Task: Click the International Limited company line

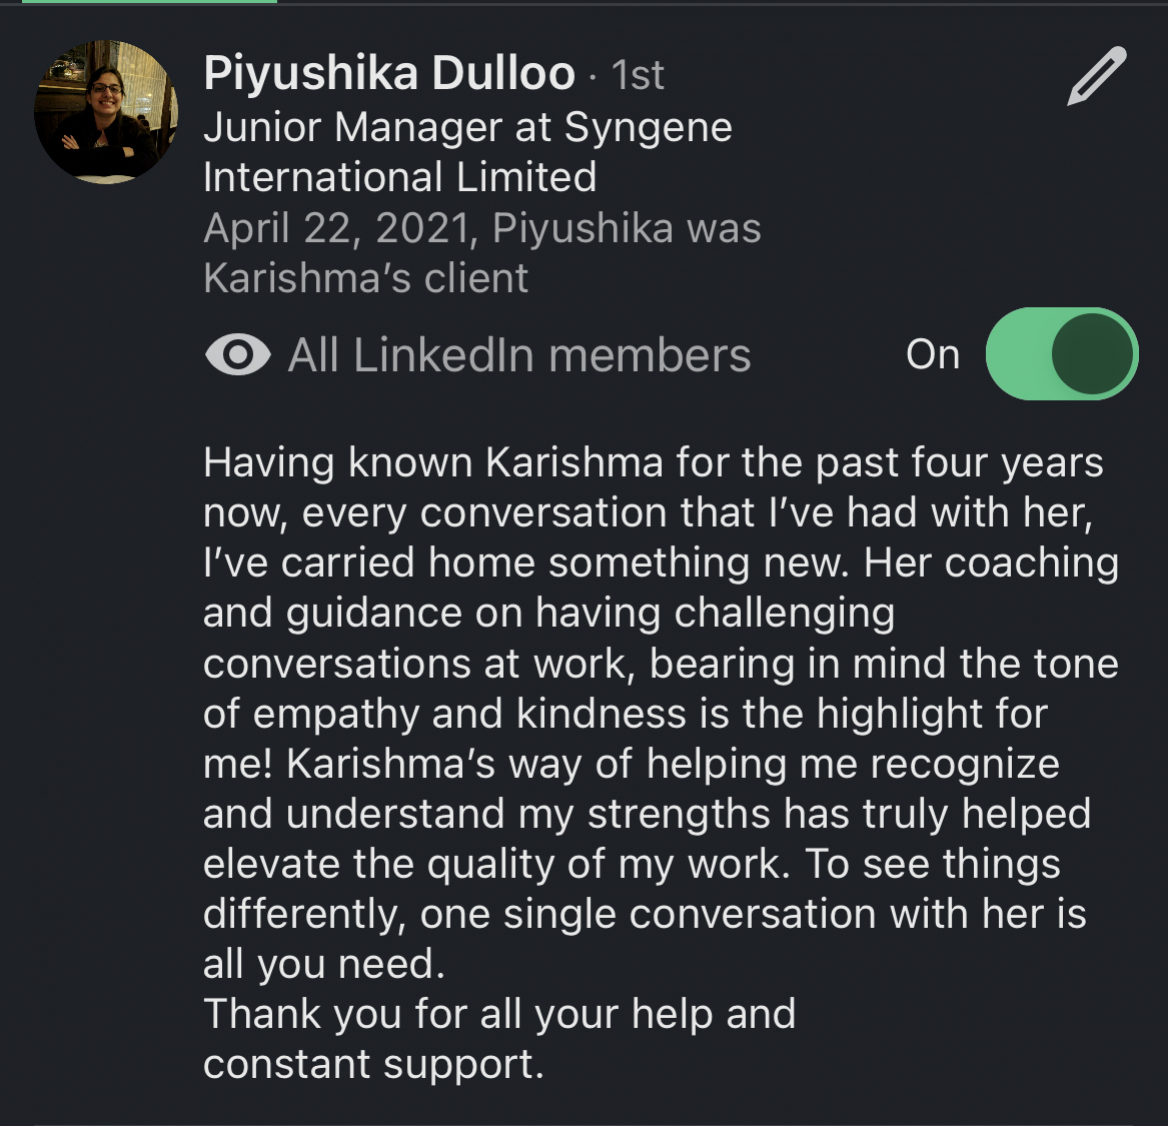Action: pyautogui.click(x=399, y=177)
